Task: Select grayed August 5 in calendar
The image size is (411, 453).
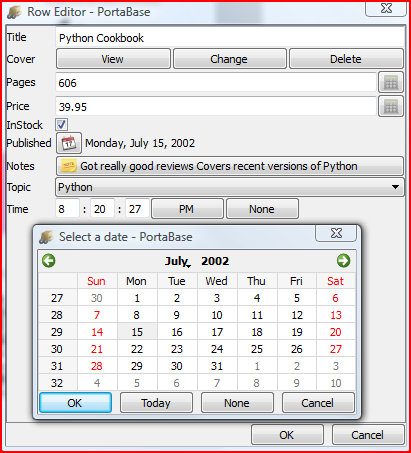Action: point(137,383)
